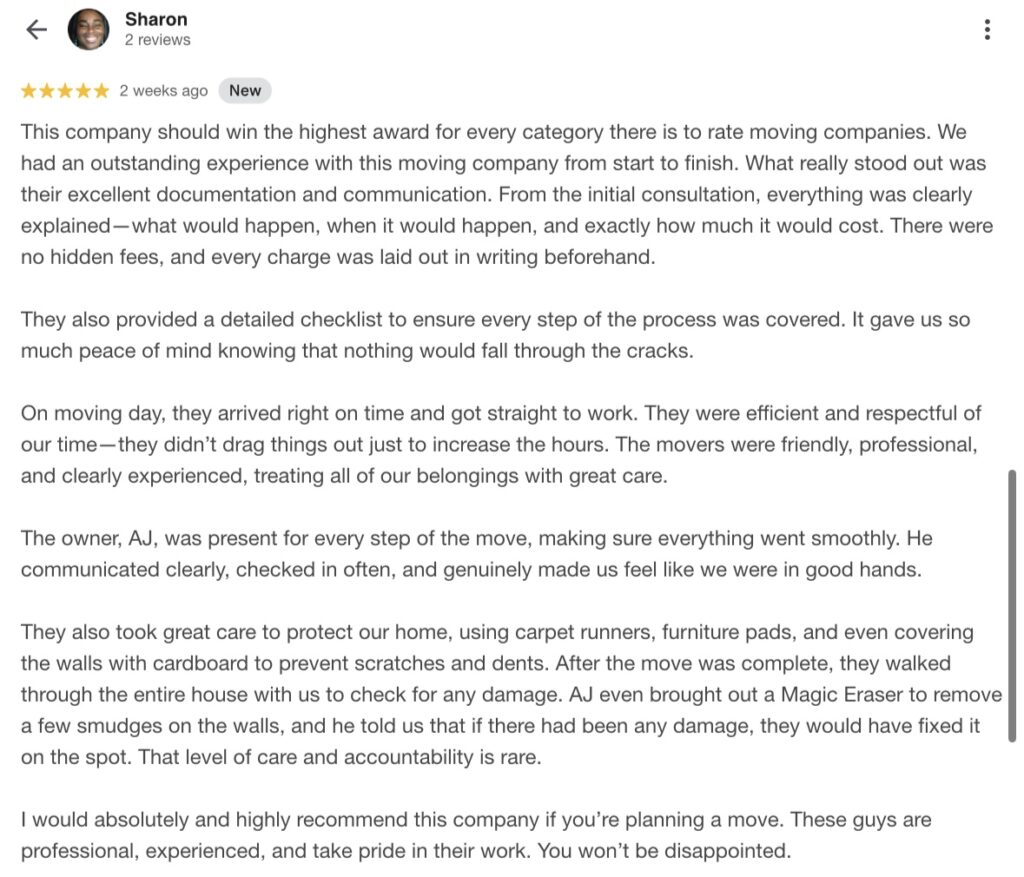Image resolution: width=1024 pixels, height=877 pixels.
Task: Click the first gold rating star
Action: [29, 91]
